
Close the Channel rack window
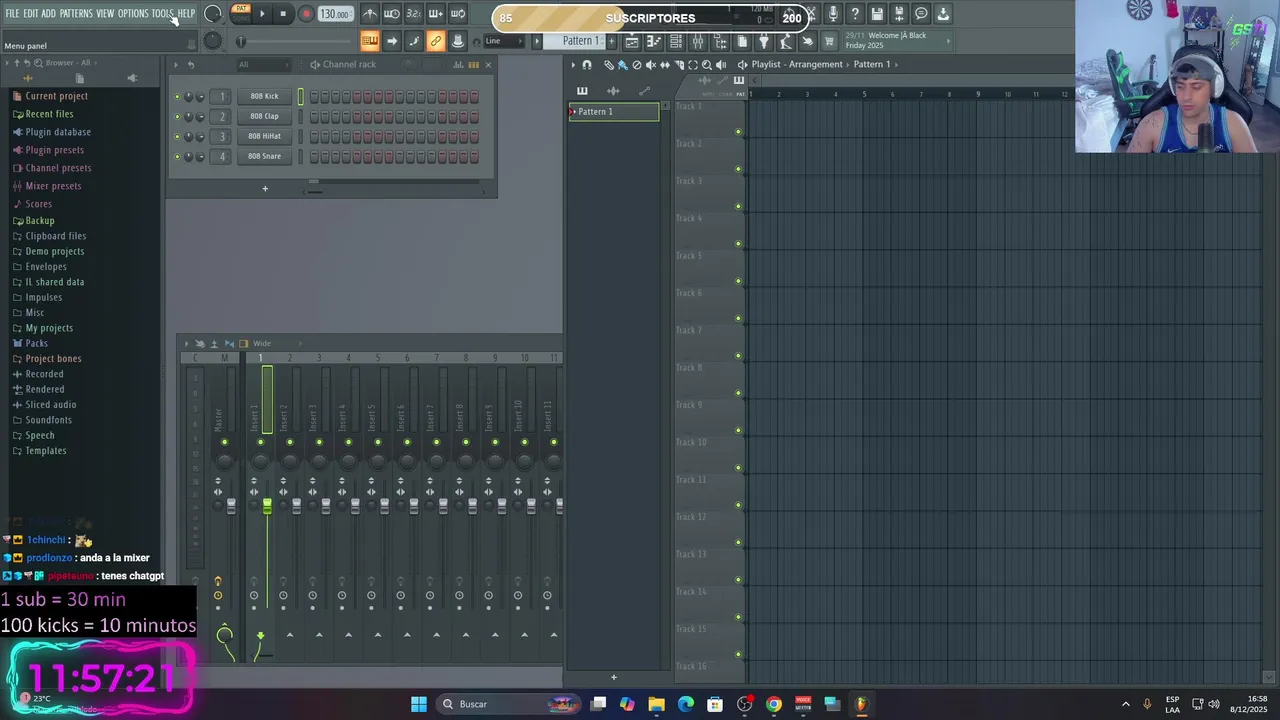[x=488, y=65]
